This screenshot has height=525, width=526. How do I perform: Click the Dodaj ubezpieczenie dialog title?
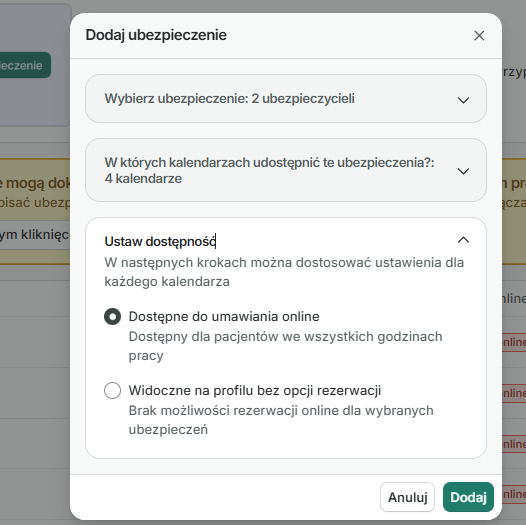tap(156, 35)
